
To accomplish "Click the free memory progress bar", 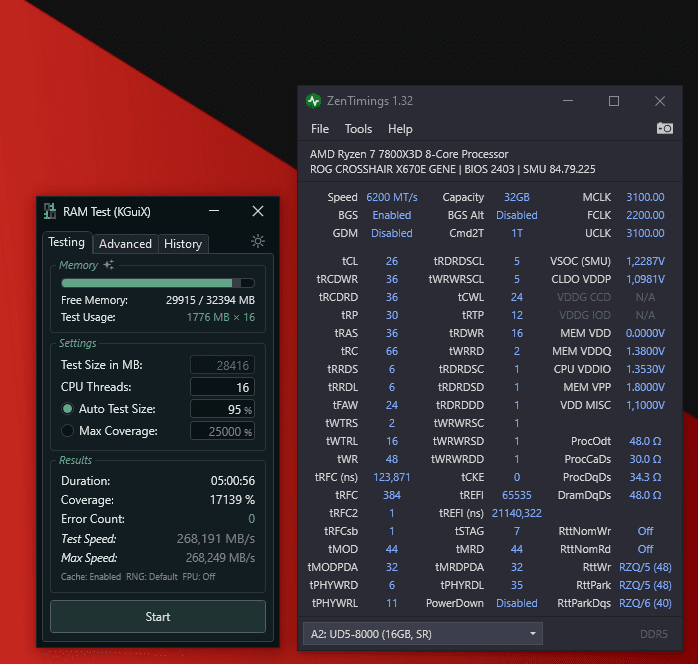I will pos(158,283).
